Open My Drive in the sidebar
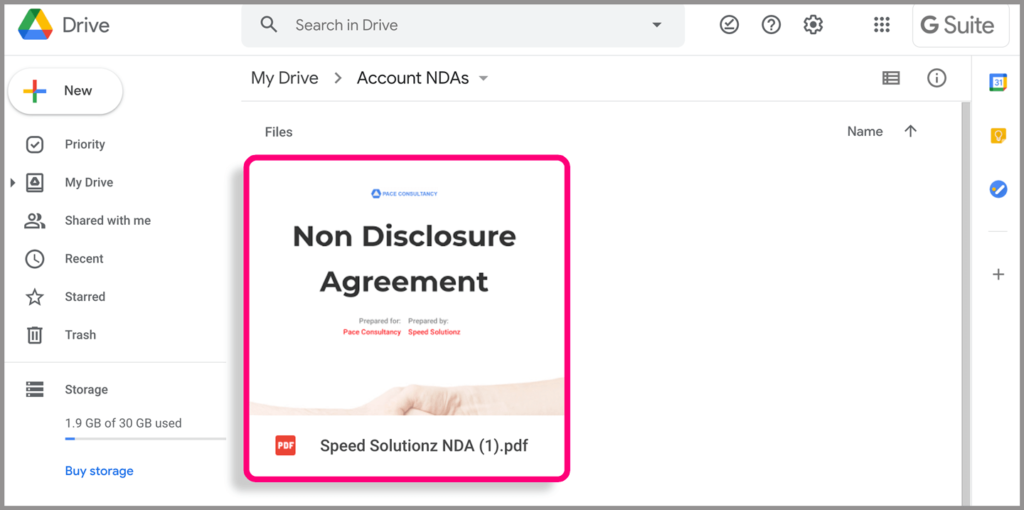 [89, 182]
